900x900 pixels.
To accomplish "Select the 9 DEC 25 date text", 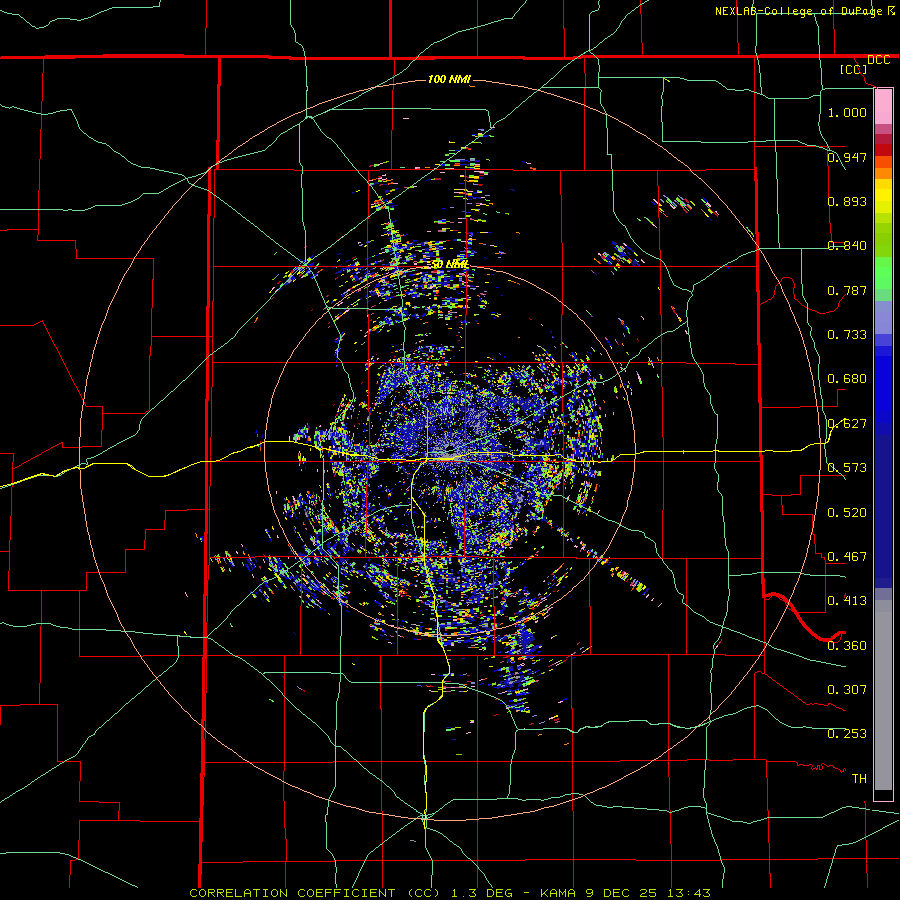I will click(x=622, y=893).
